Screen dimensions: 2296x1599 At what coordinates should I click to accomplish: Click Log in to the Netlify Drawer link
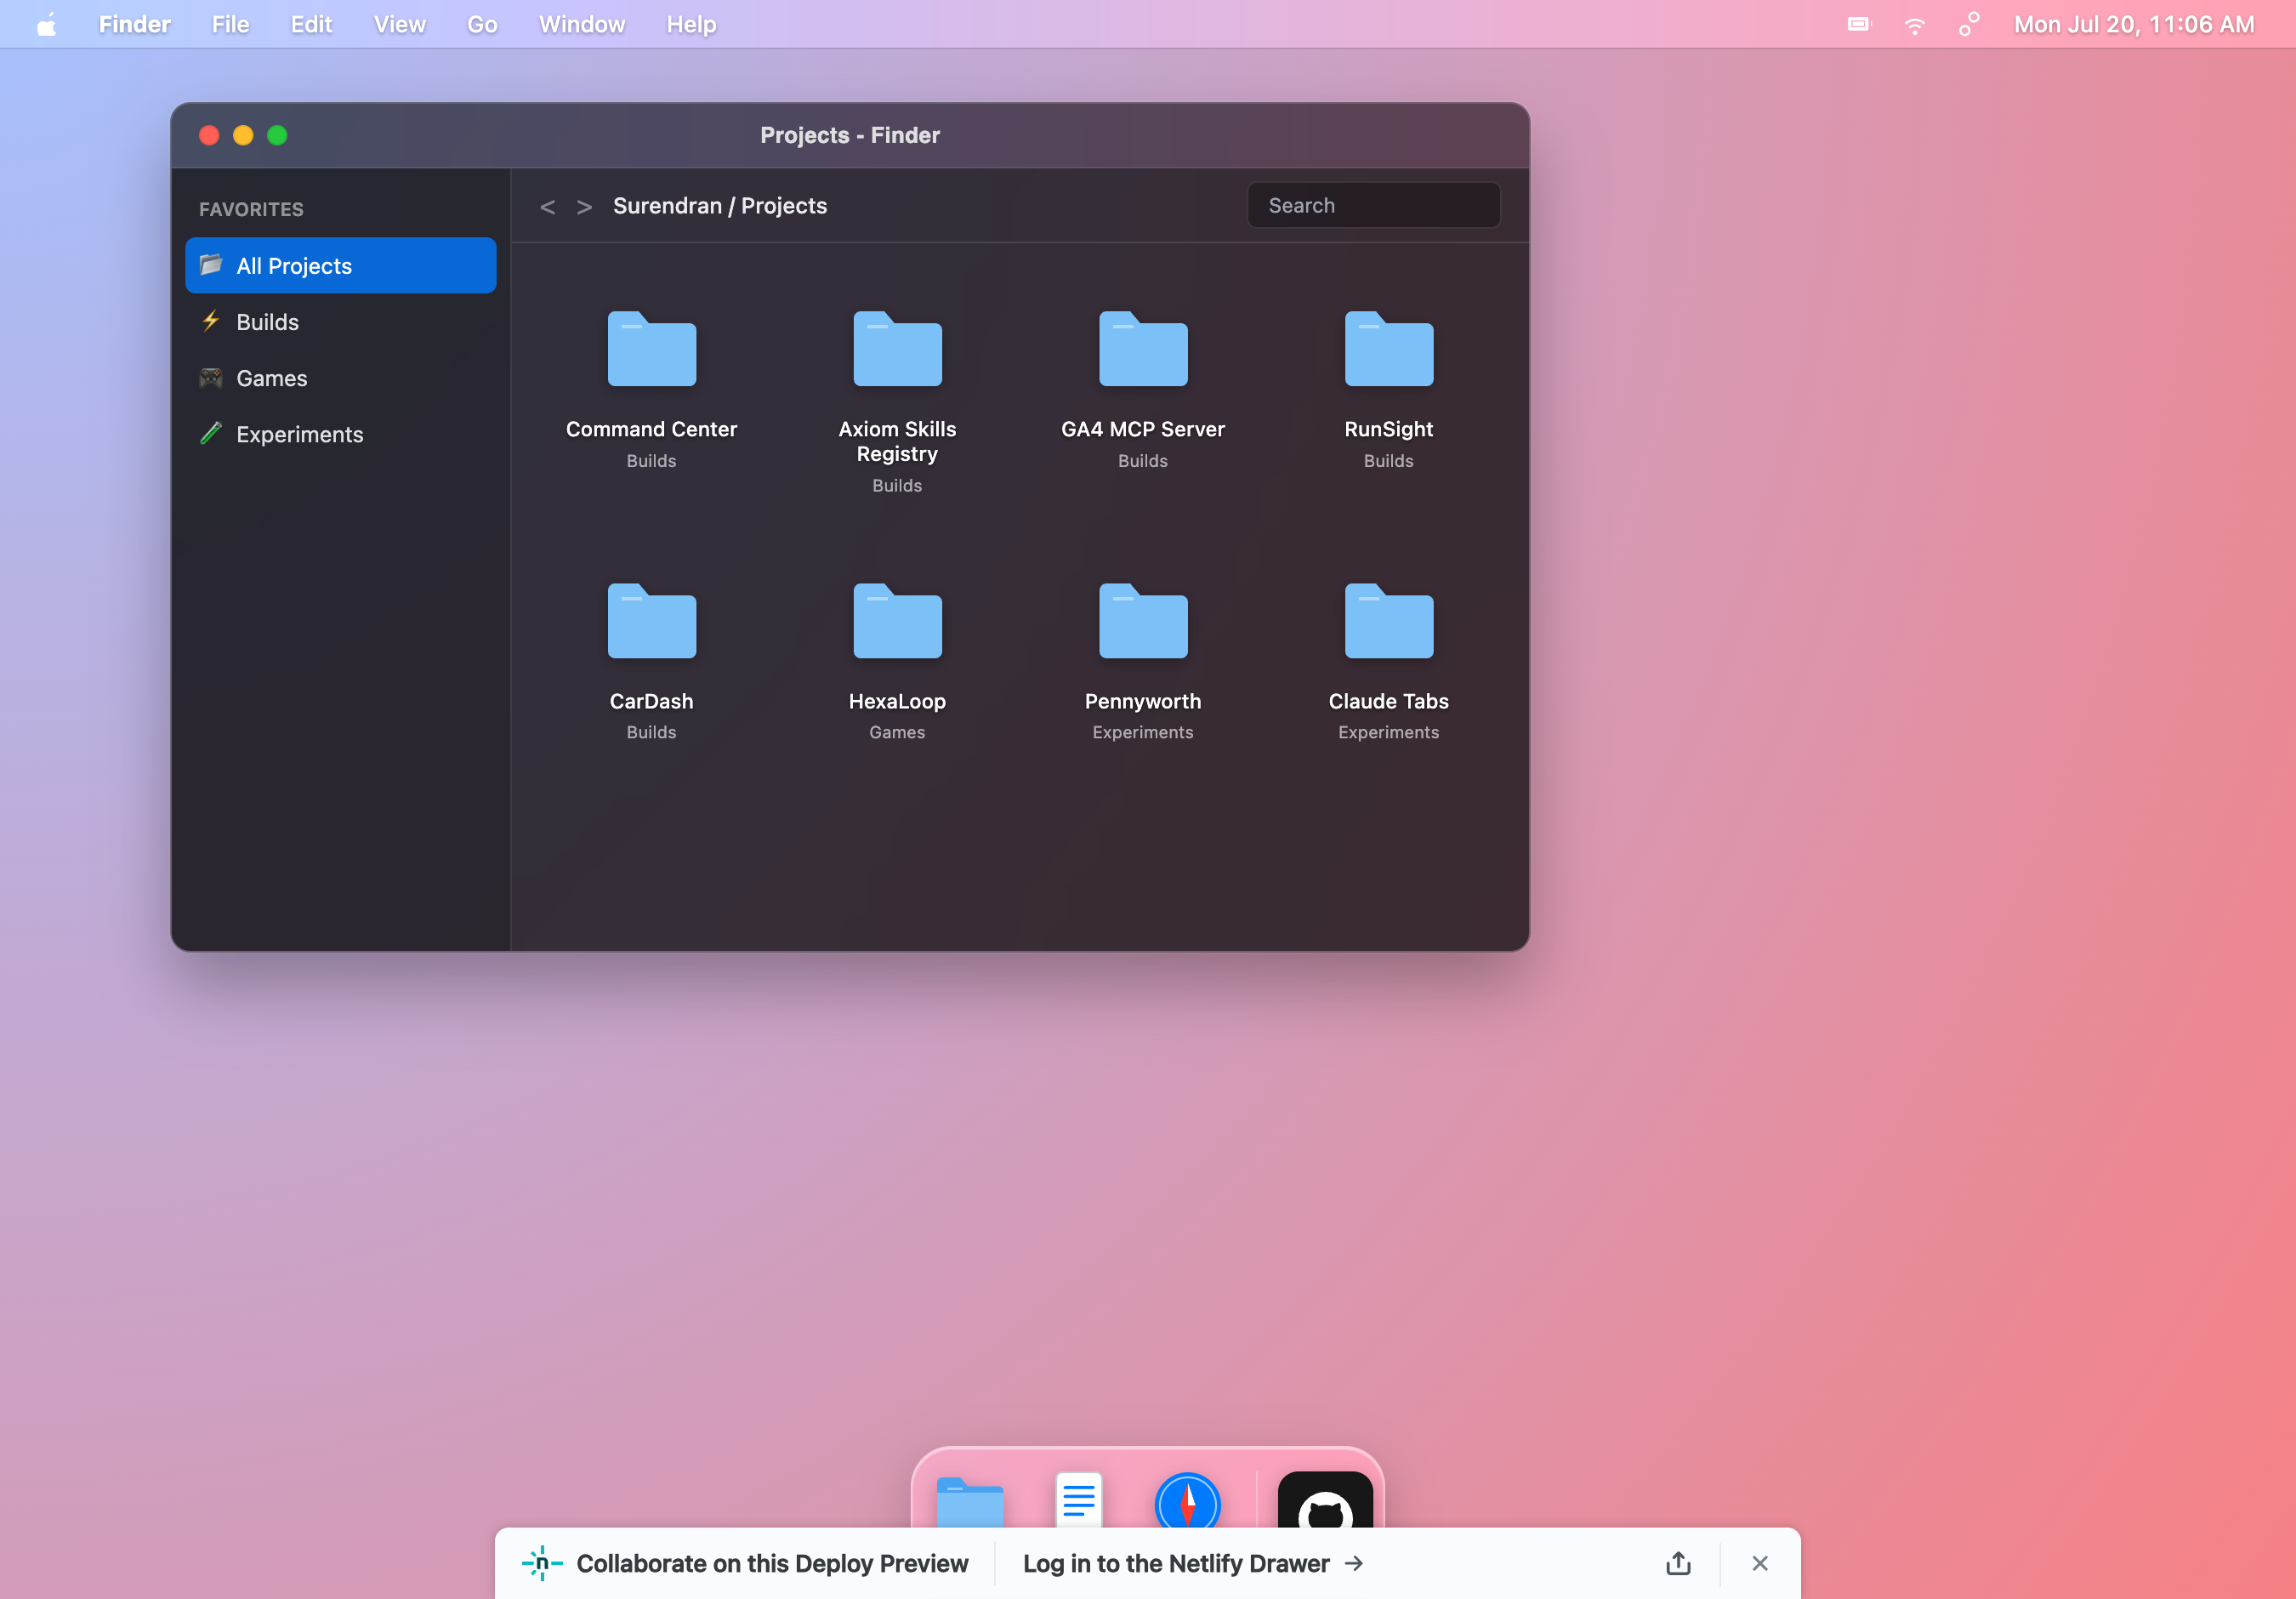click(1192, 1563)
